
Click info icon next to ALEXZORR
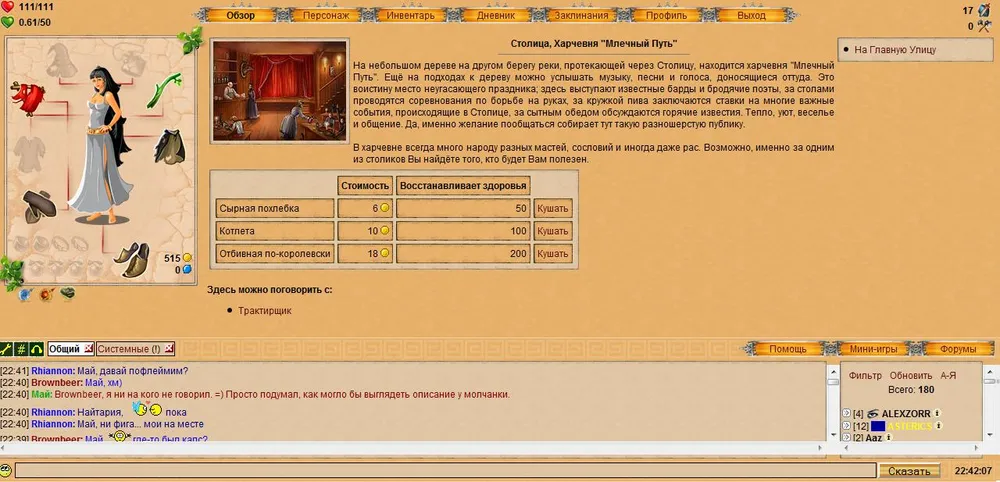tap(937, 413)
